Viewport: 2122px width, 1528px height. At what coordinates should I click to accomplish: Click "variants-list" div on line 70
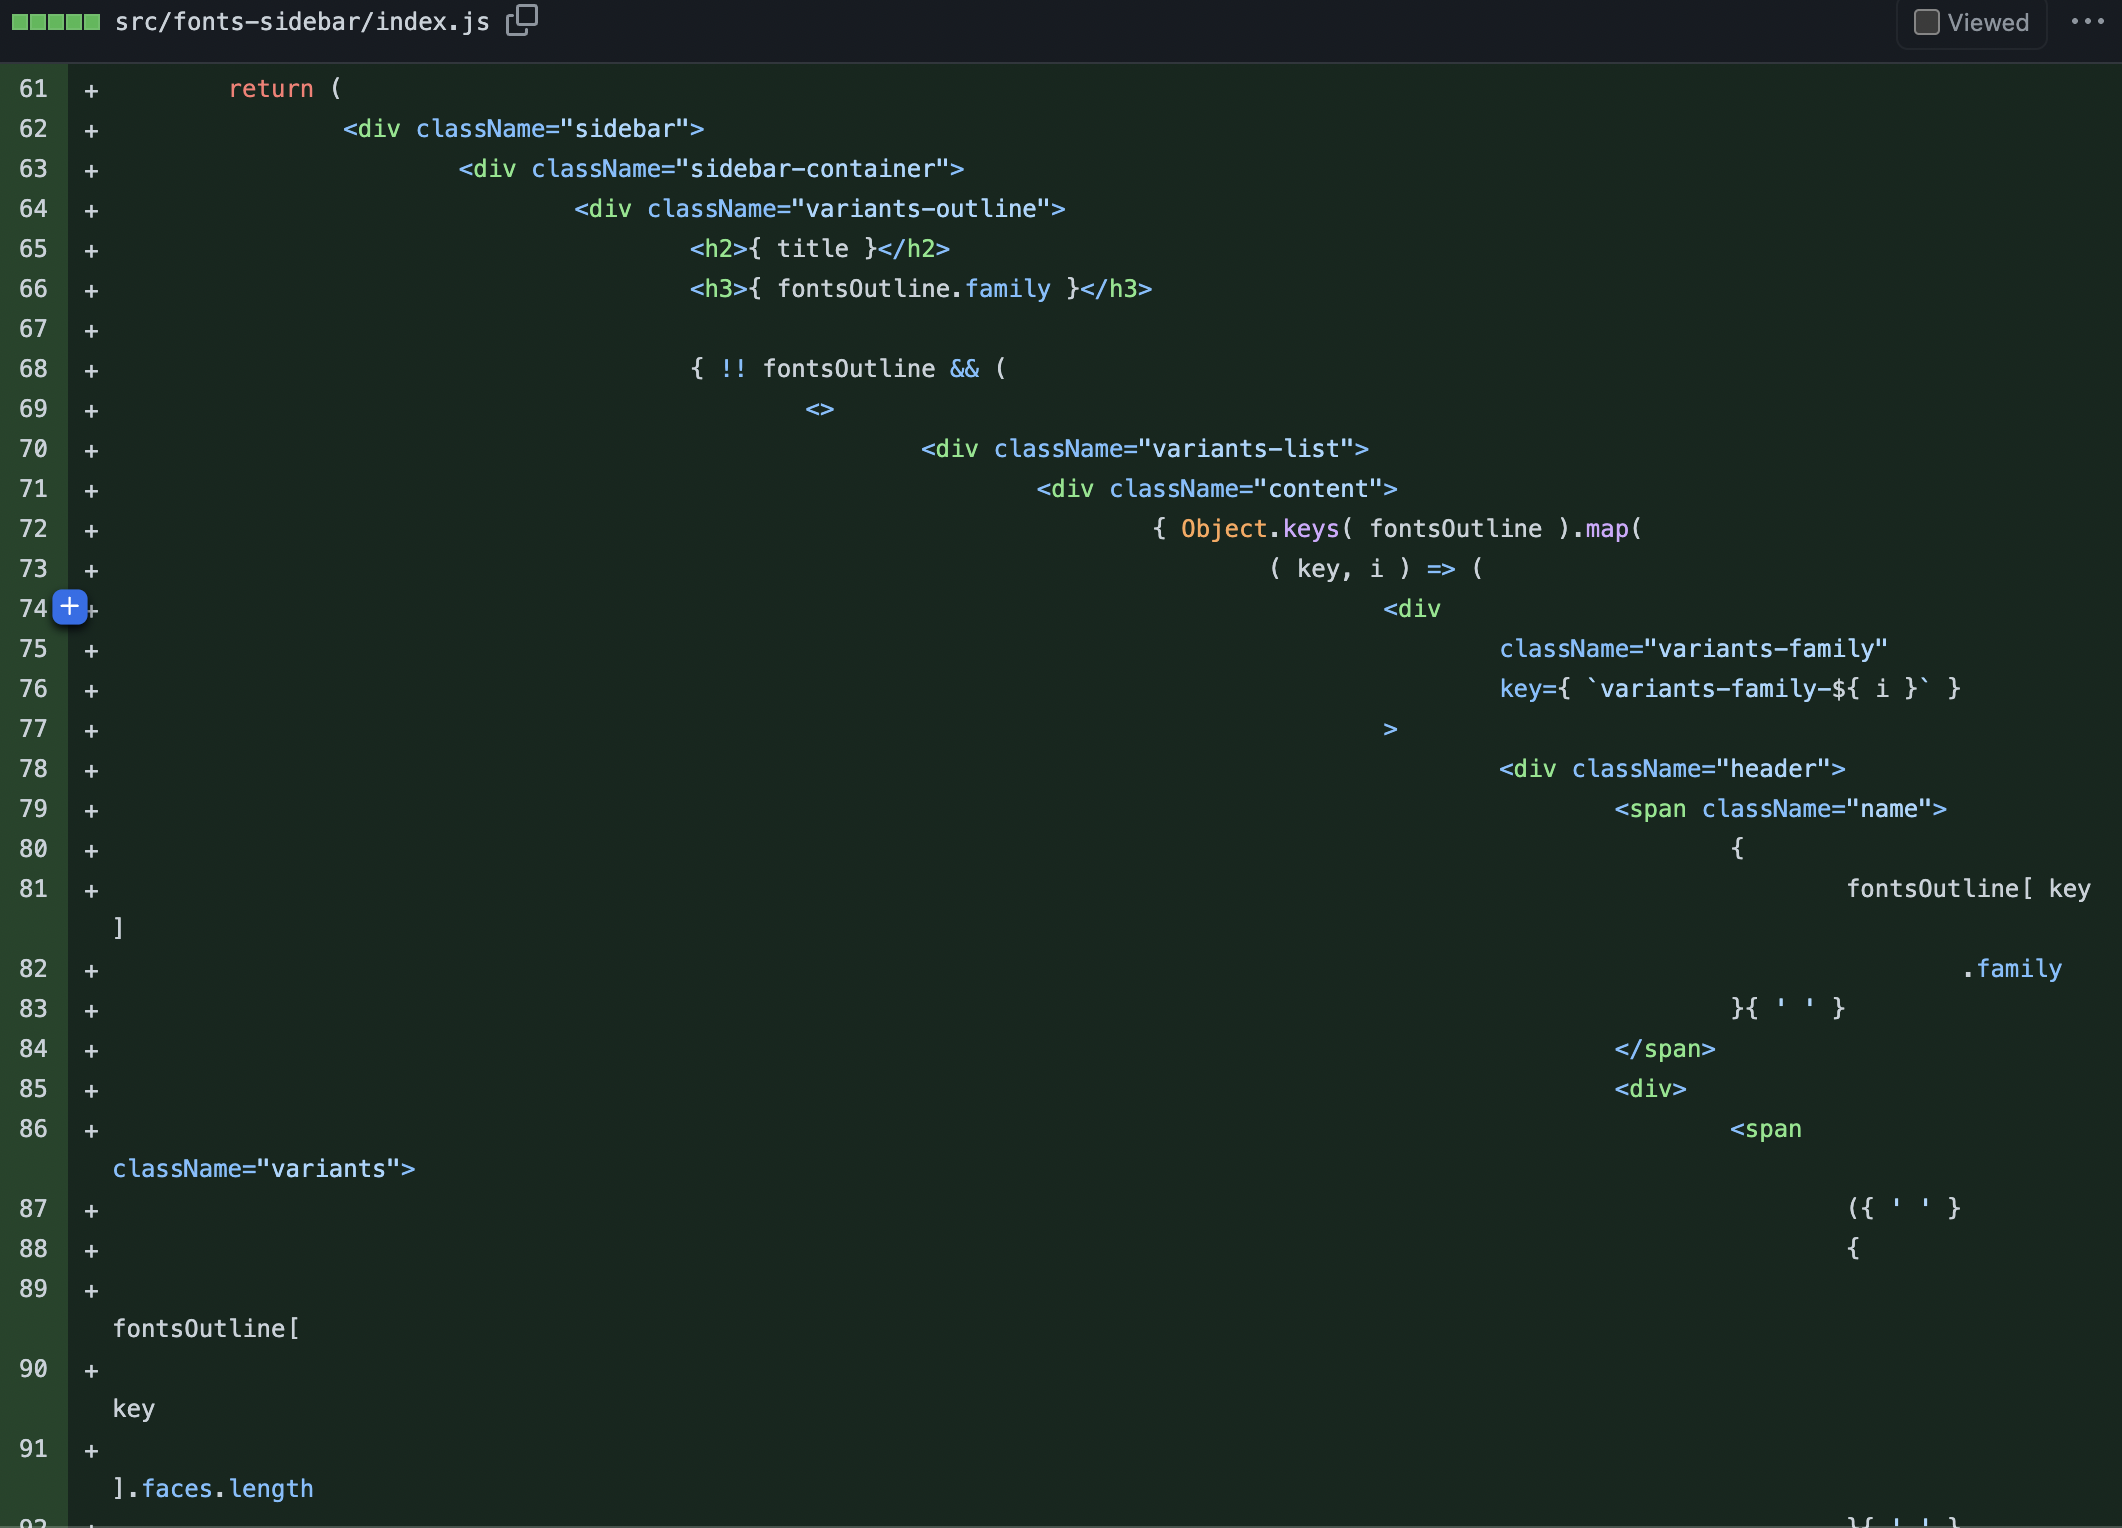(1145, 449)
